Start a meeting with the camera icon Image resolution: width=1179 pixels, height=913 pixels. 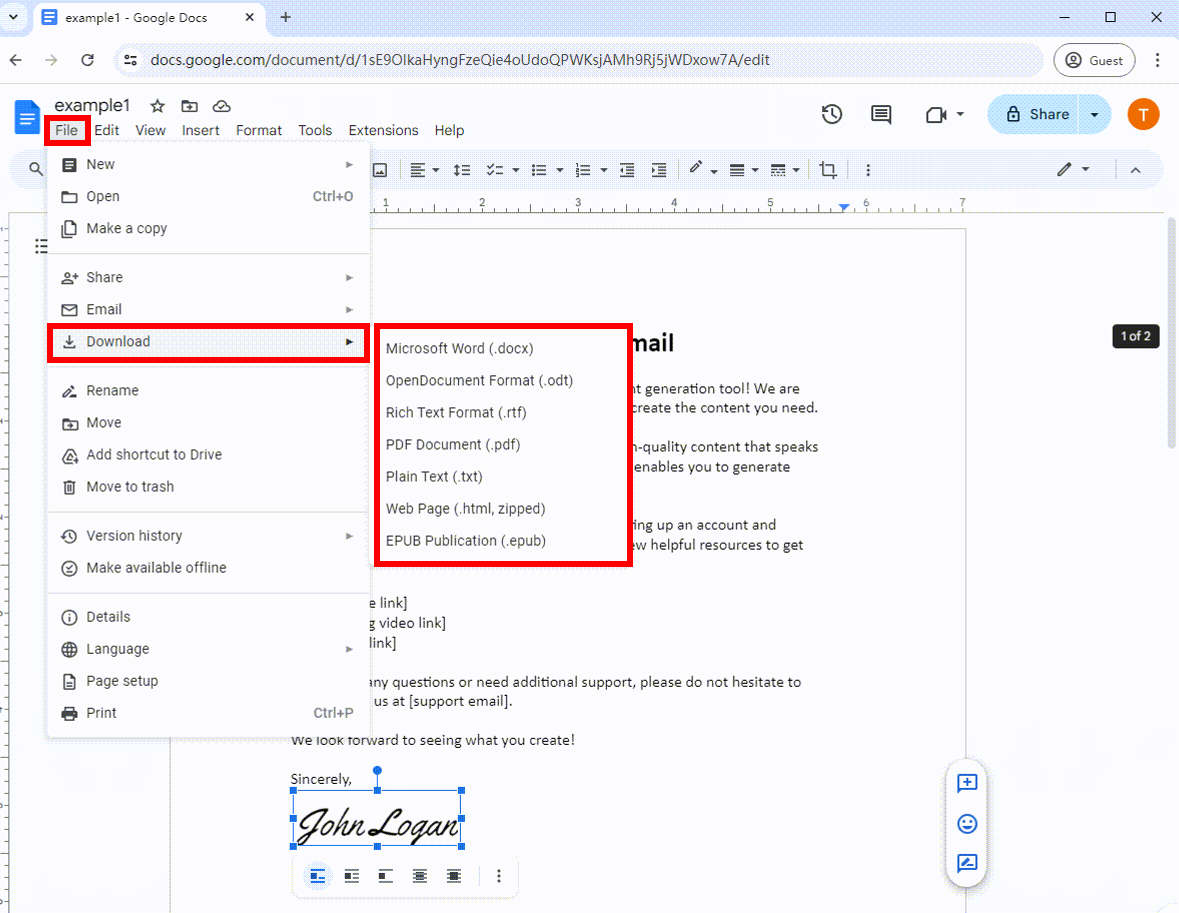[936, 114]
